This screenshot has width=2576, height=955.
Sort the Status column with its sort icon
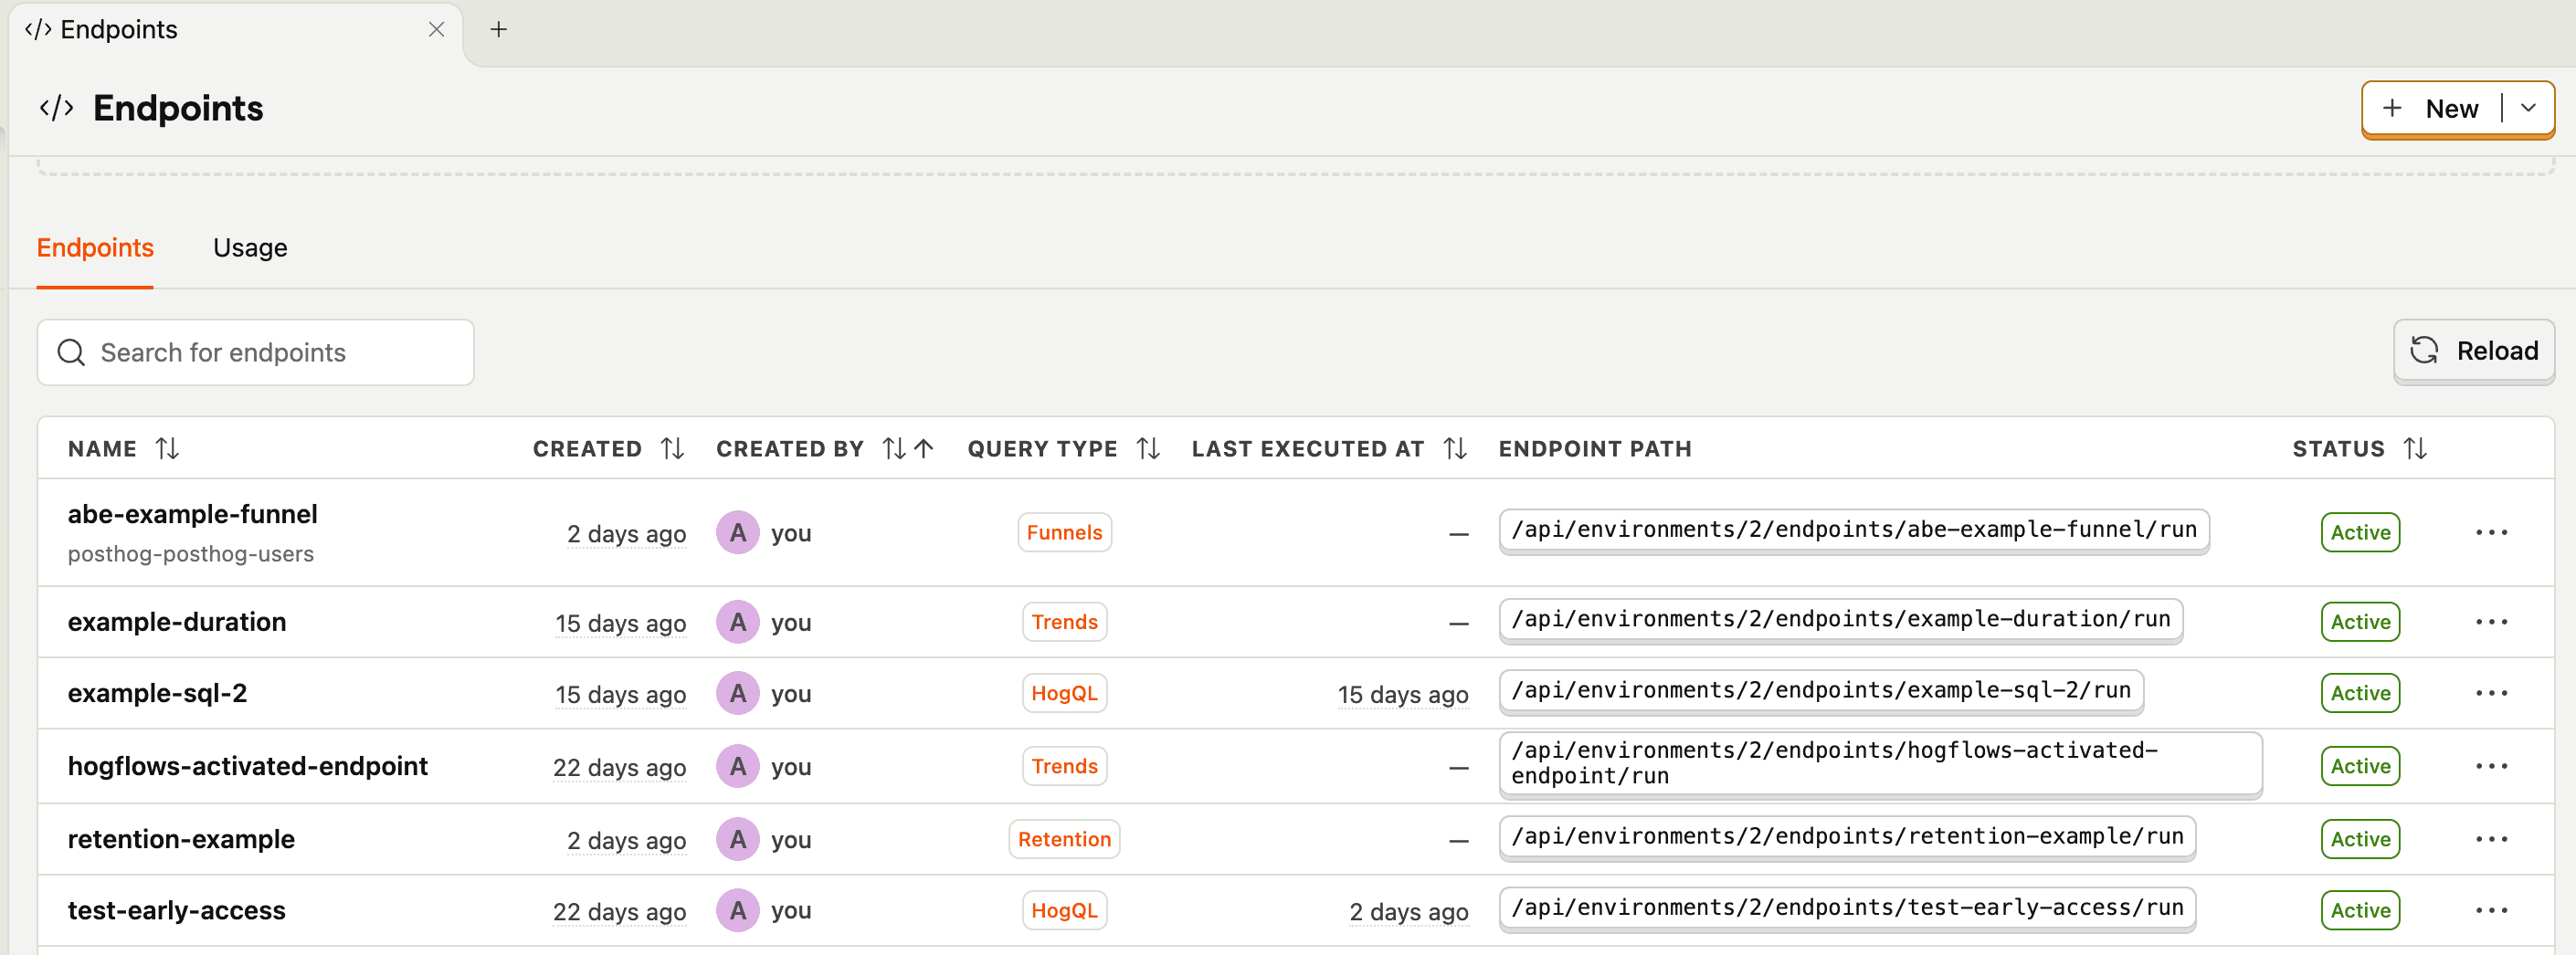pos(2415,448)
